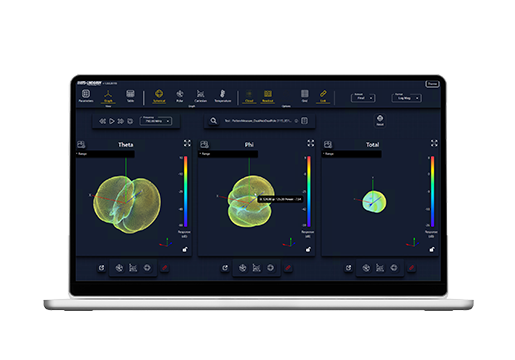Open the Log Mag format dropdown
This screenshot has height=360, width=515.
[406, 98]
